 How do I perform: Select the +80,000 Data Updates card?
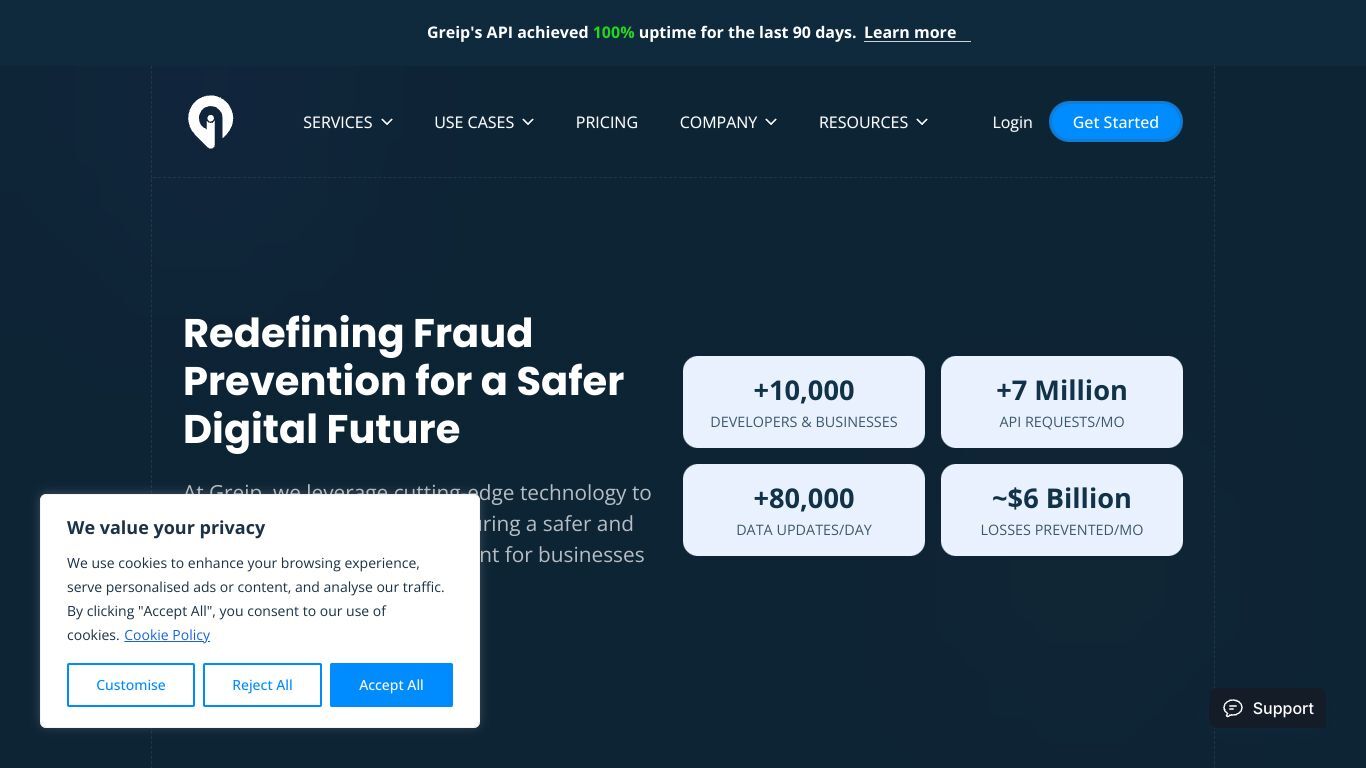[804, 510]
